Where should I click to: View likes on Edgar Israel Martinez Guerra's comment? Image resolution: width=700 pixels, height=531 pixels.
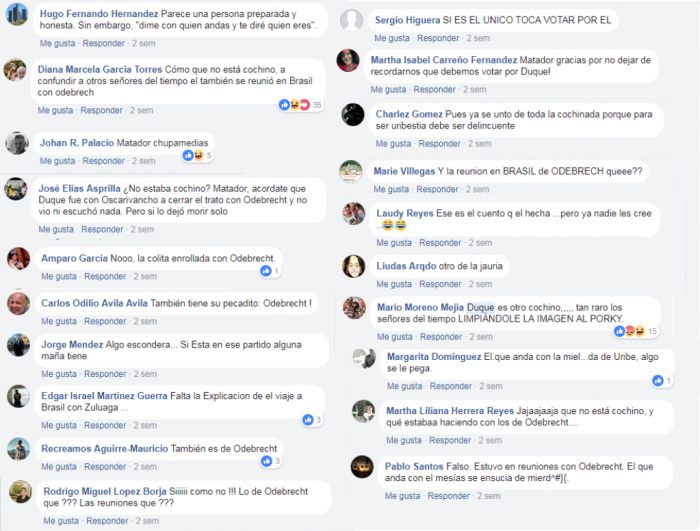click(x=312, y=420)
